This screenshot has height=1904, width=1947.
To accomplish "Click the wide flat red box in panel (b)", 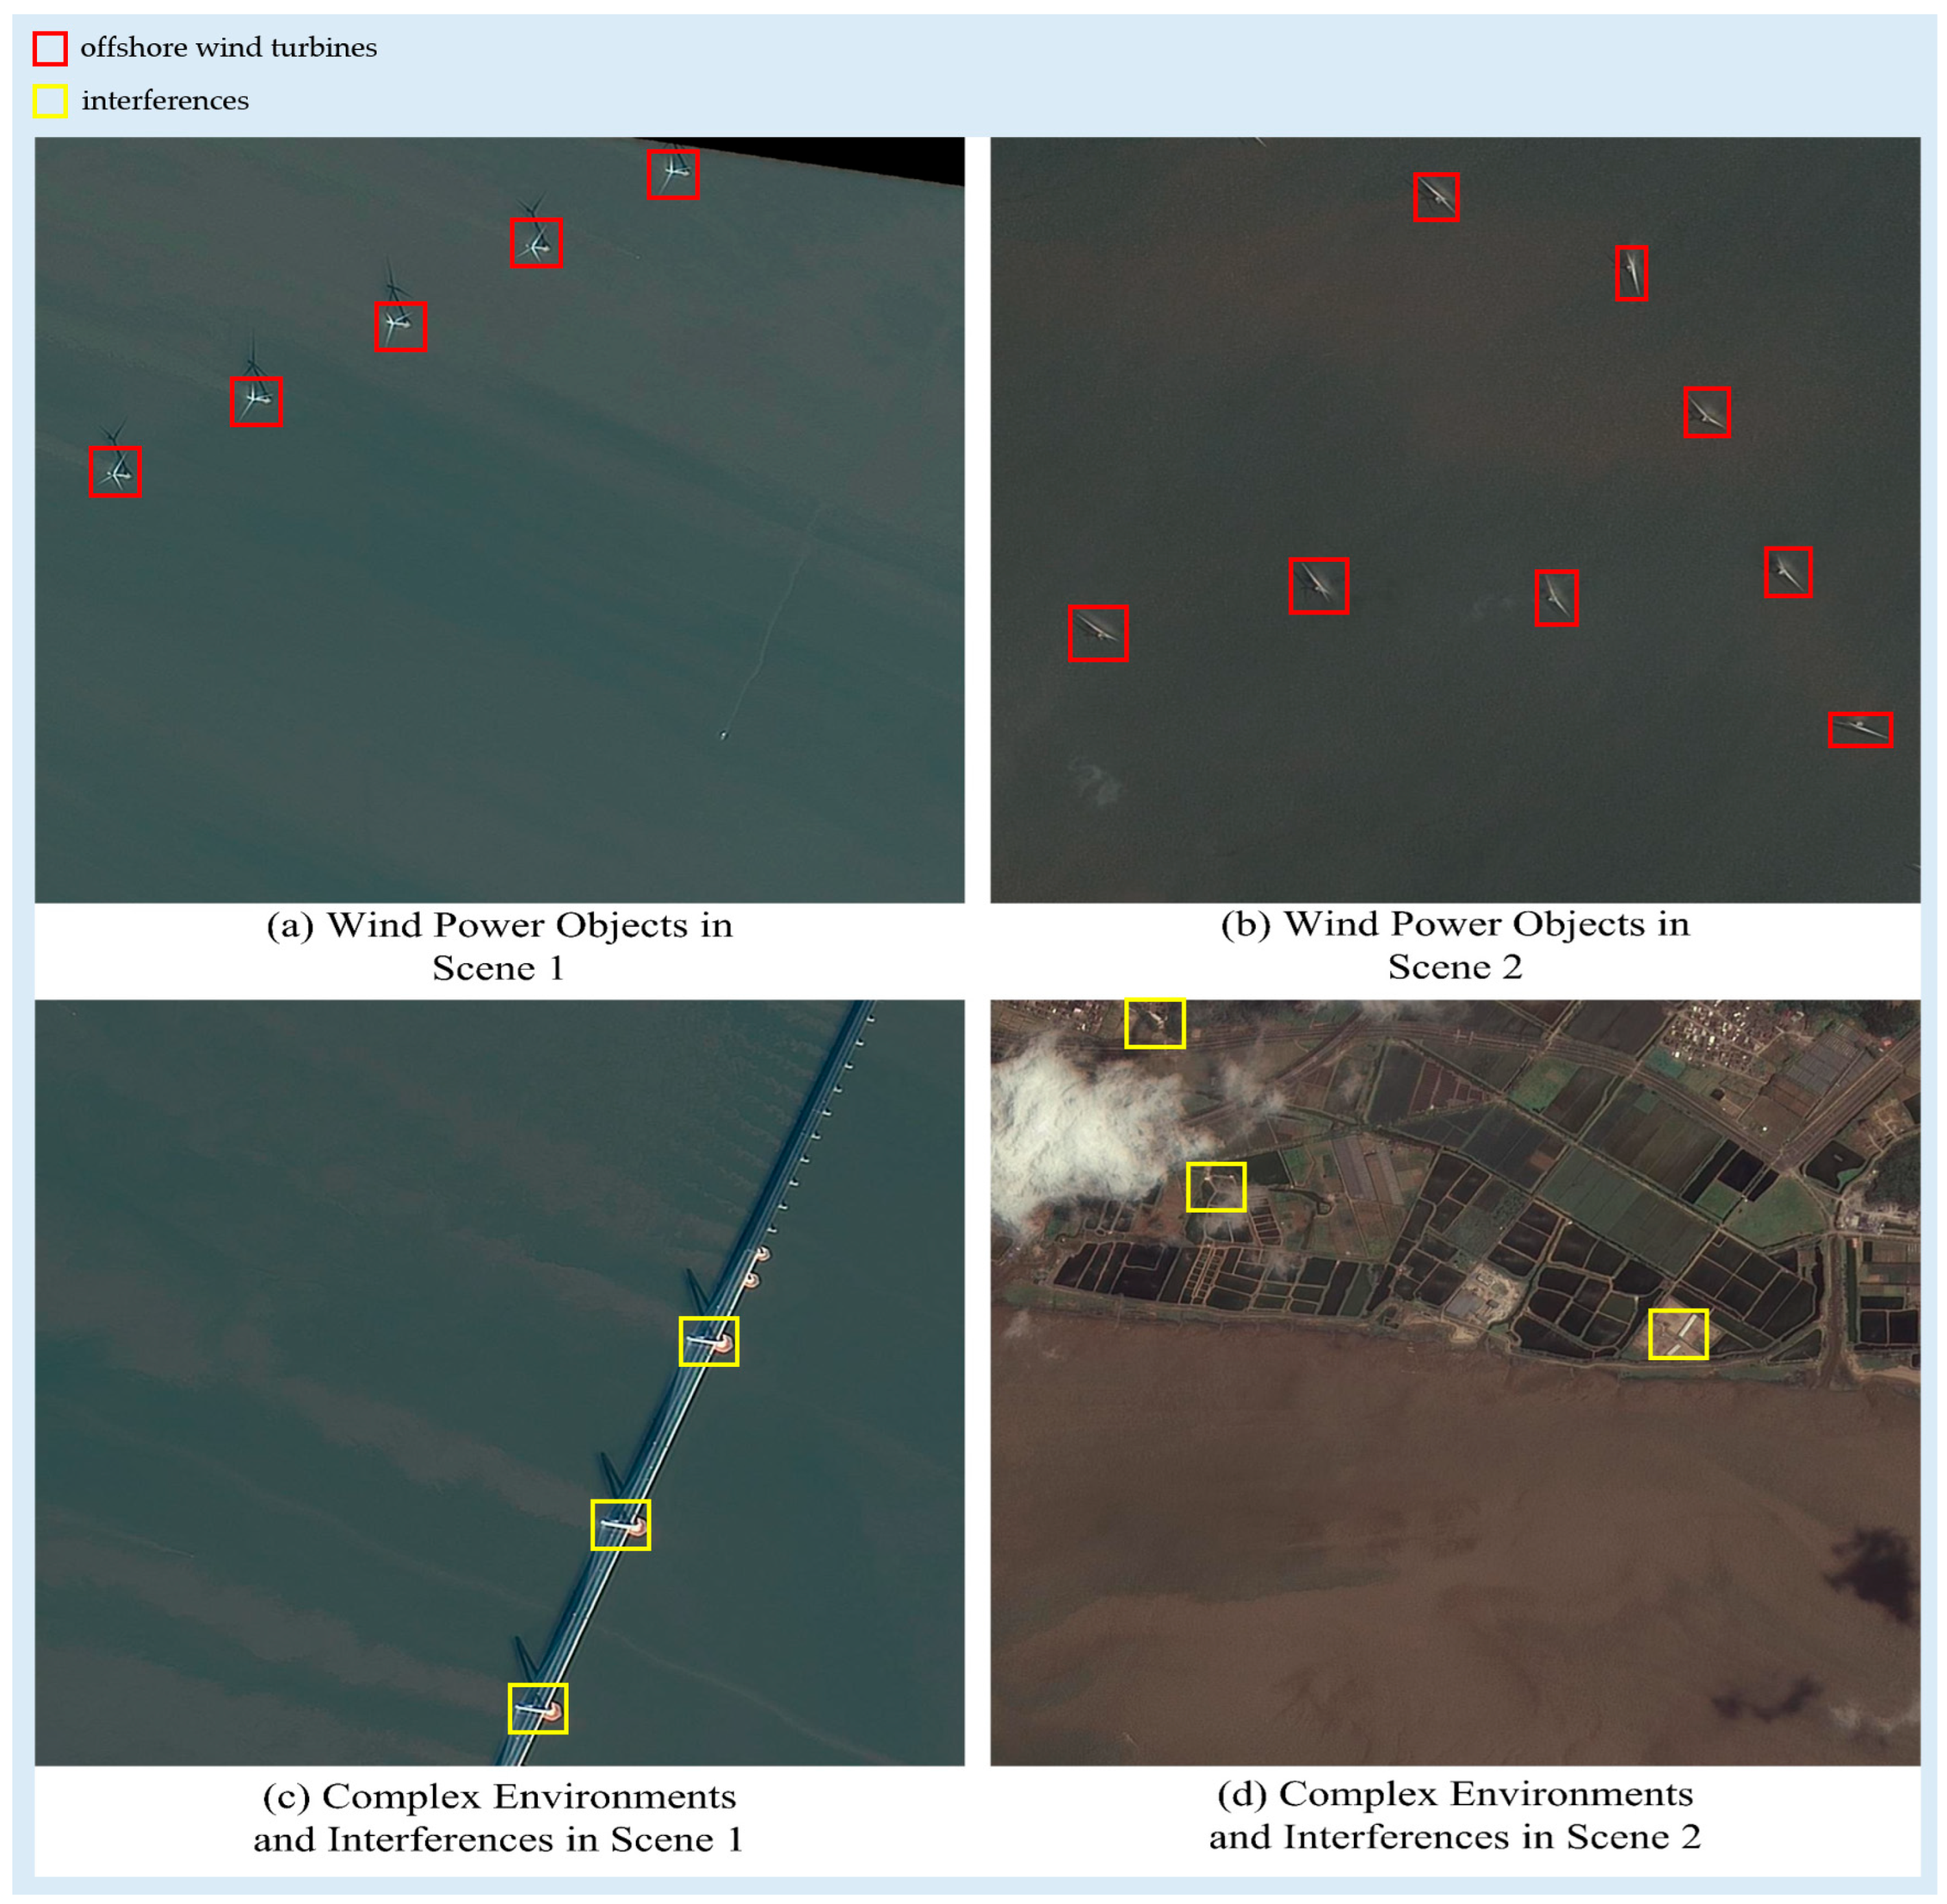I will click(x=1860, y=730).
